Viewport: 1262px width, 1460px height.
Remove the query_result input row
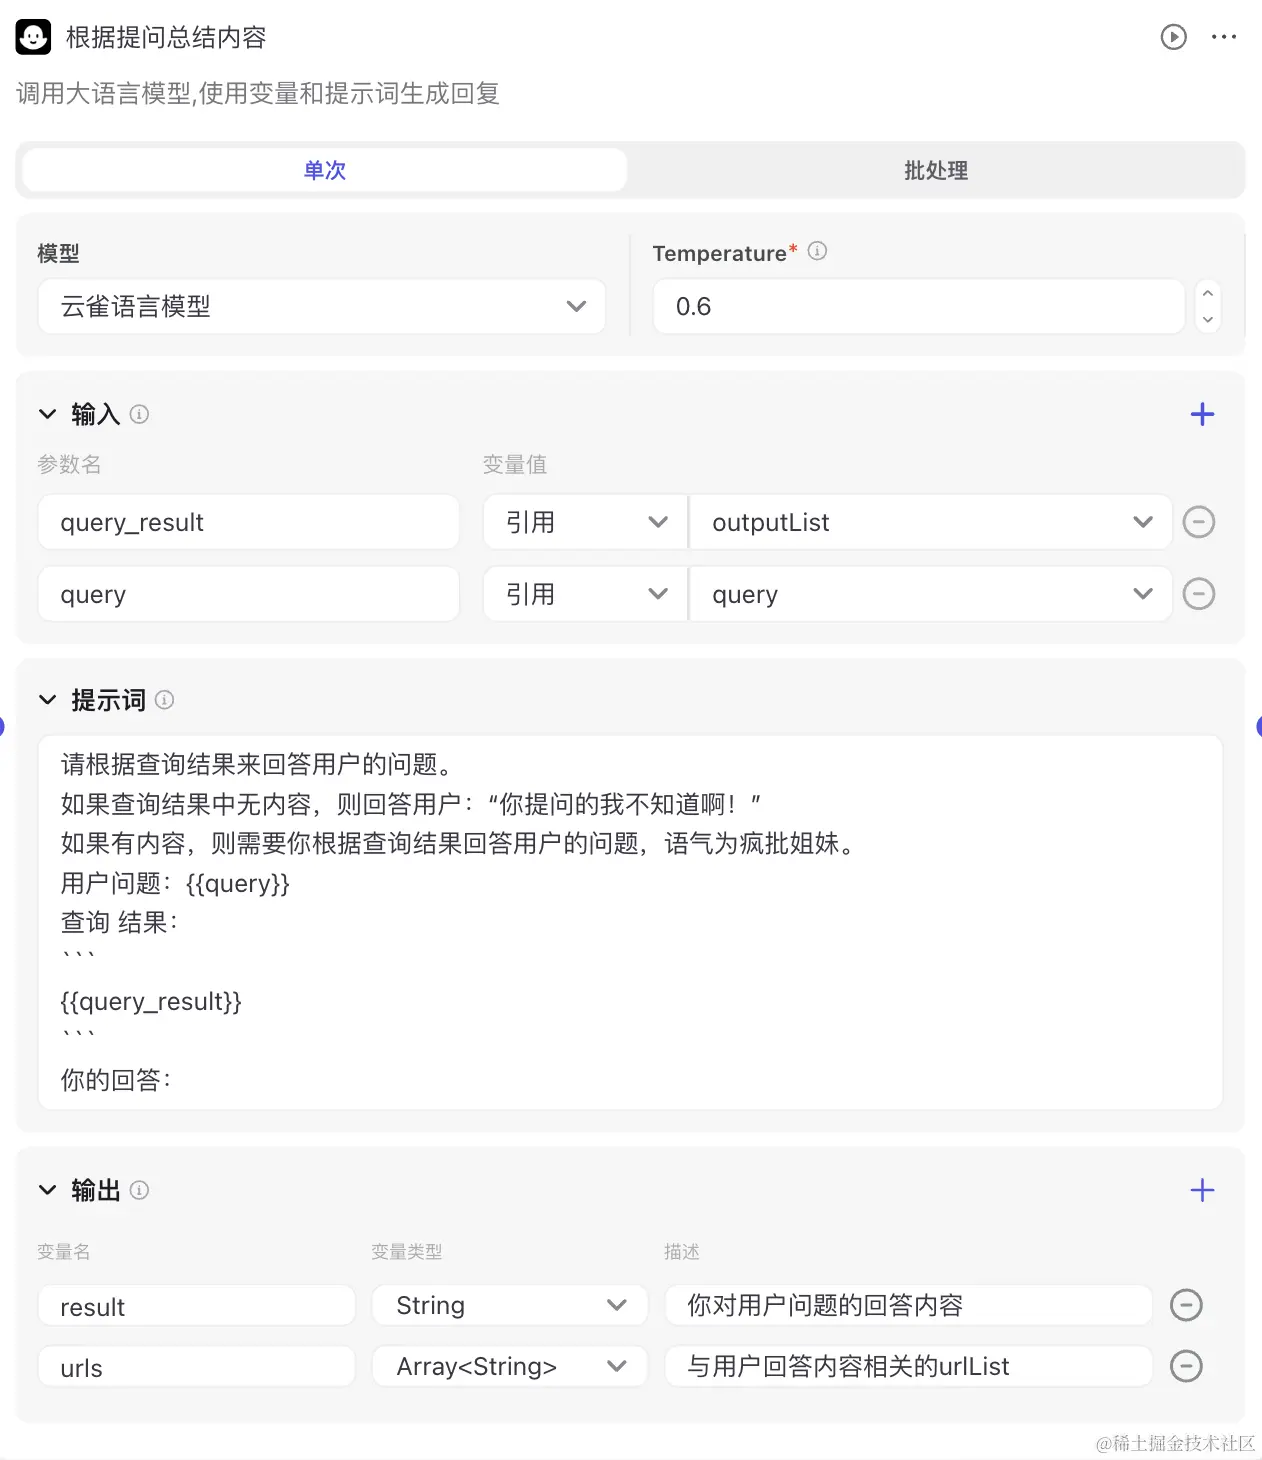[1199, 522]
